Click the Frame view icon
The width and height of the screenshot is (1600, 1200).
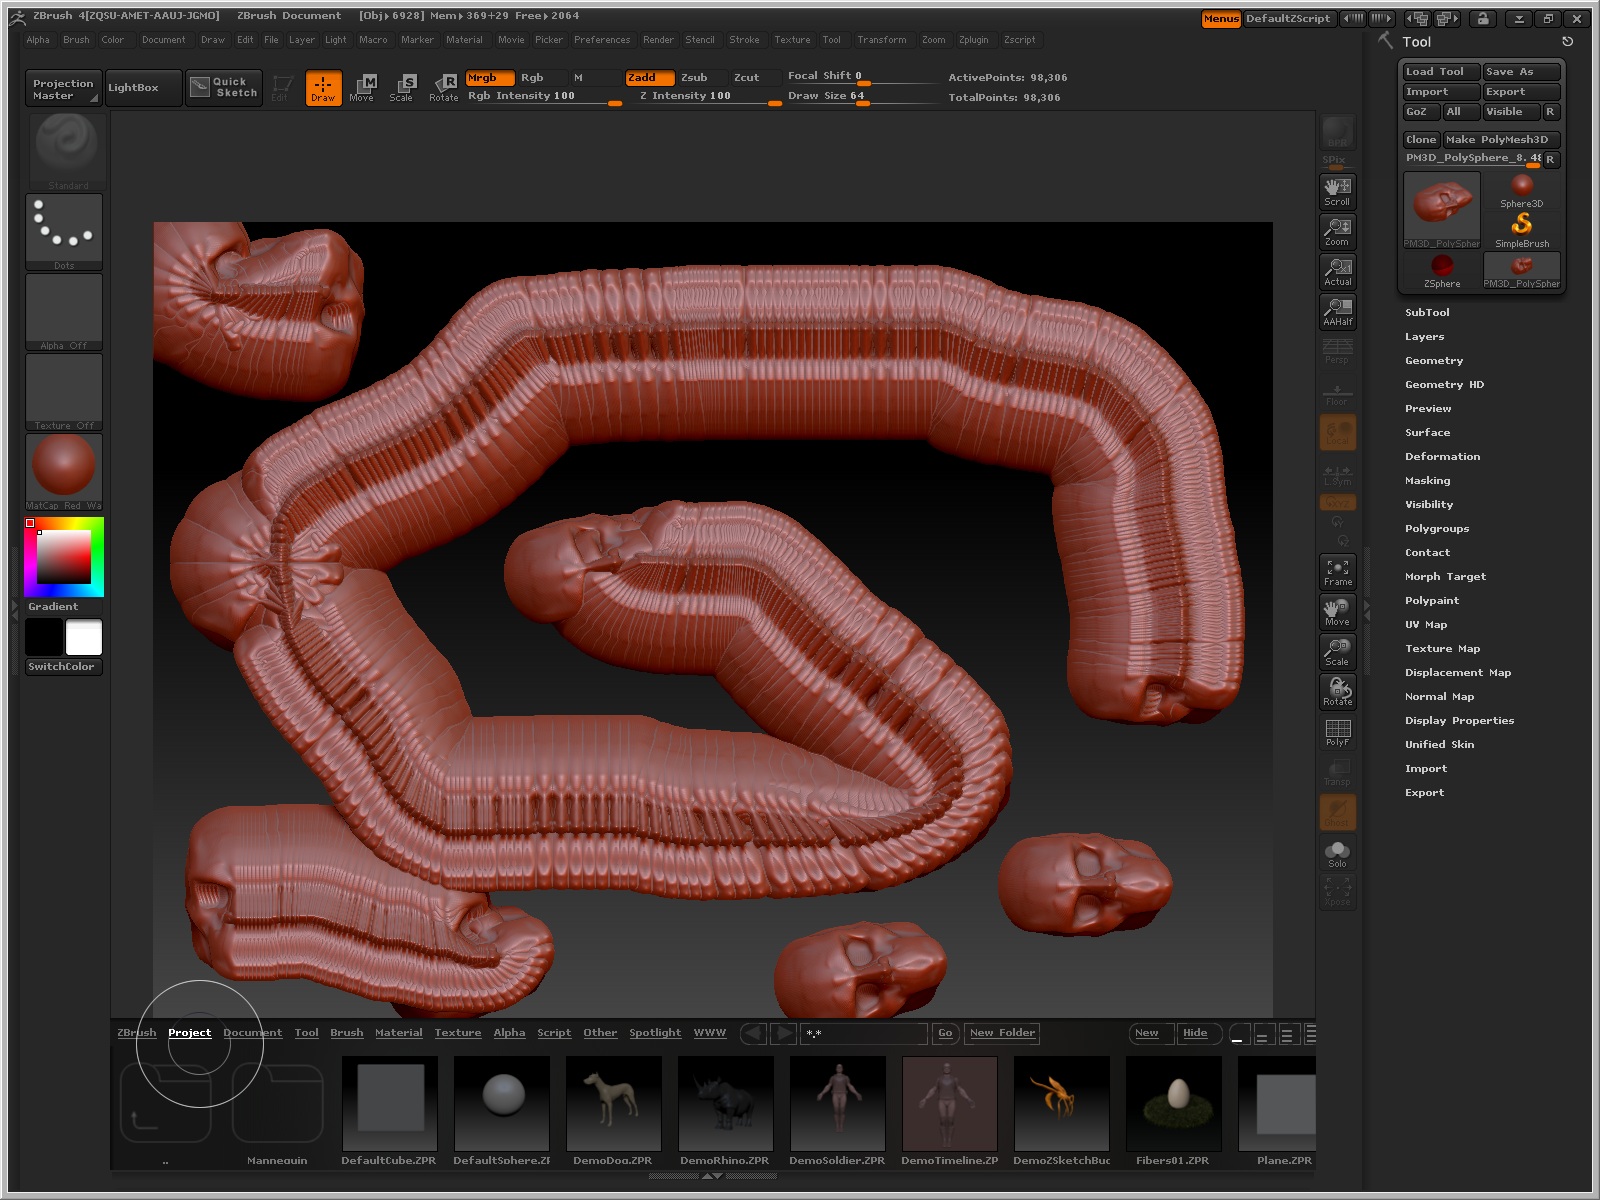click(x=1337, y=572)
